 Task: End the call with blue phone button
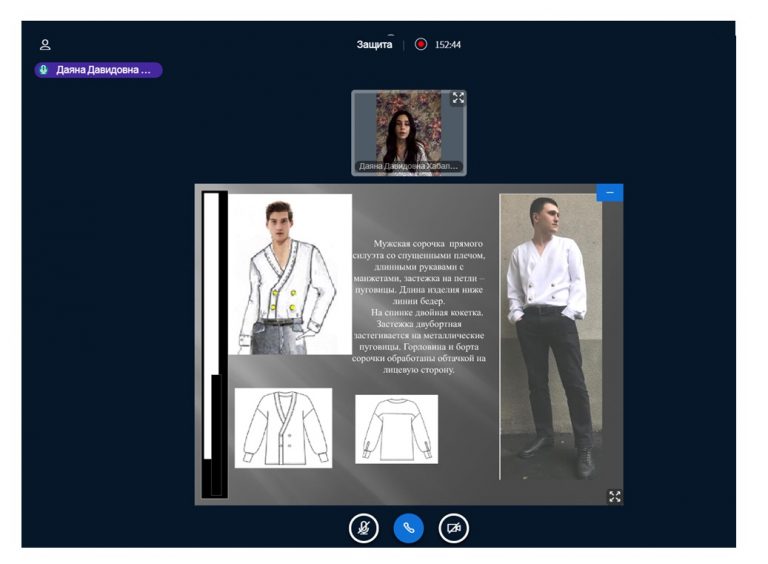click(408, 528)
